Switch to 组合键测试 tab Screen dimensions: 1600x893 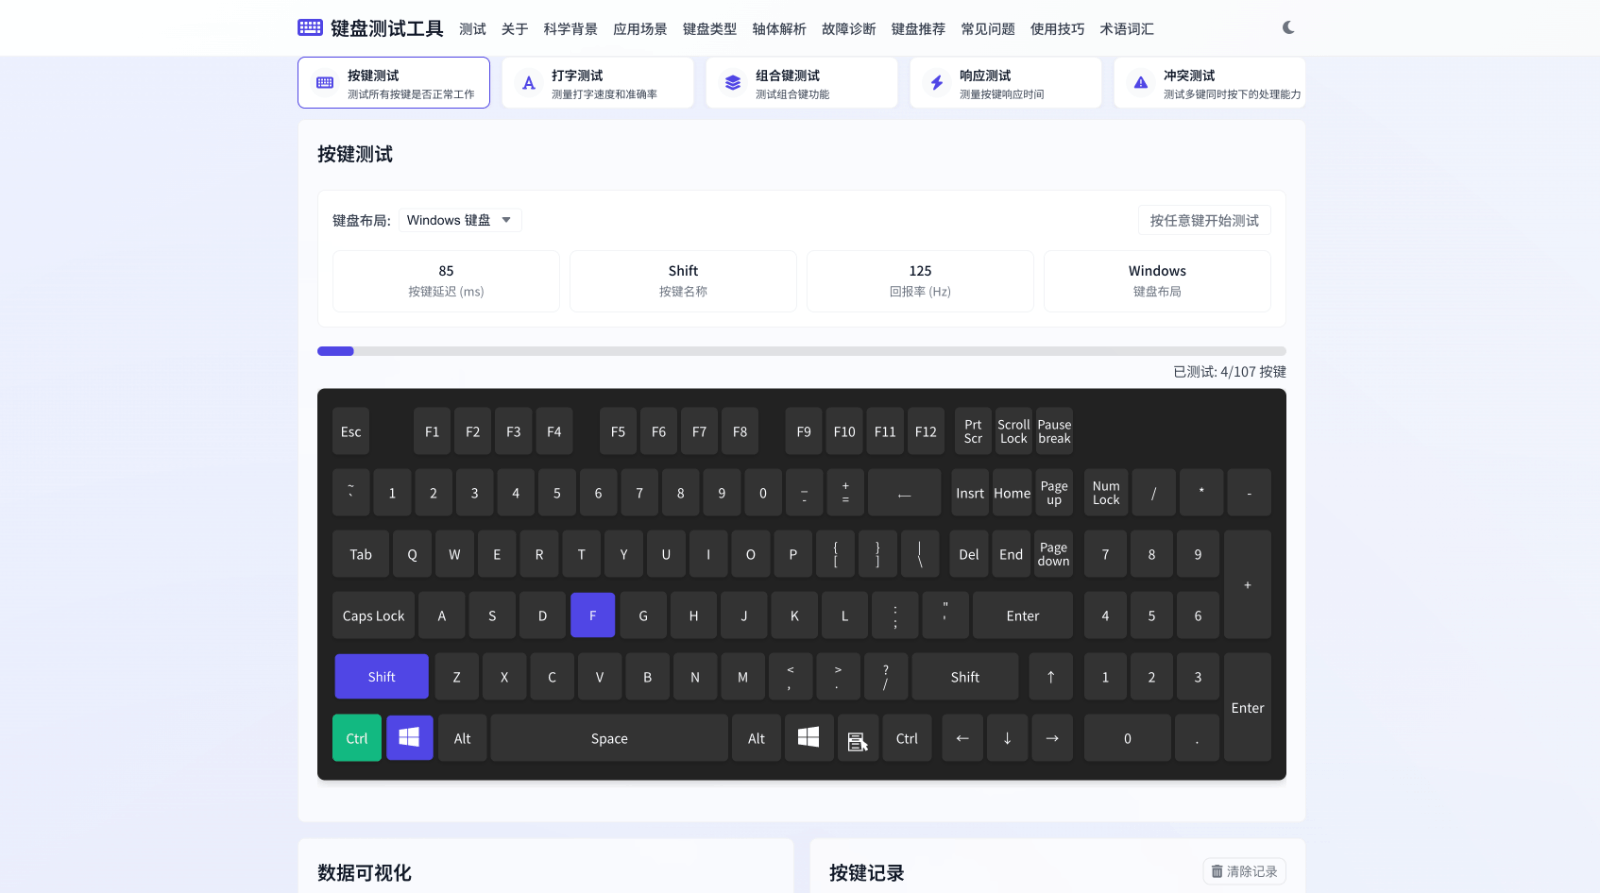click(801, 83)
